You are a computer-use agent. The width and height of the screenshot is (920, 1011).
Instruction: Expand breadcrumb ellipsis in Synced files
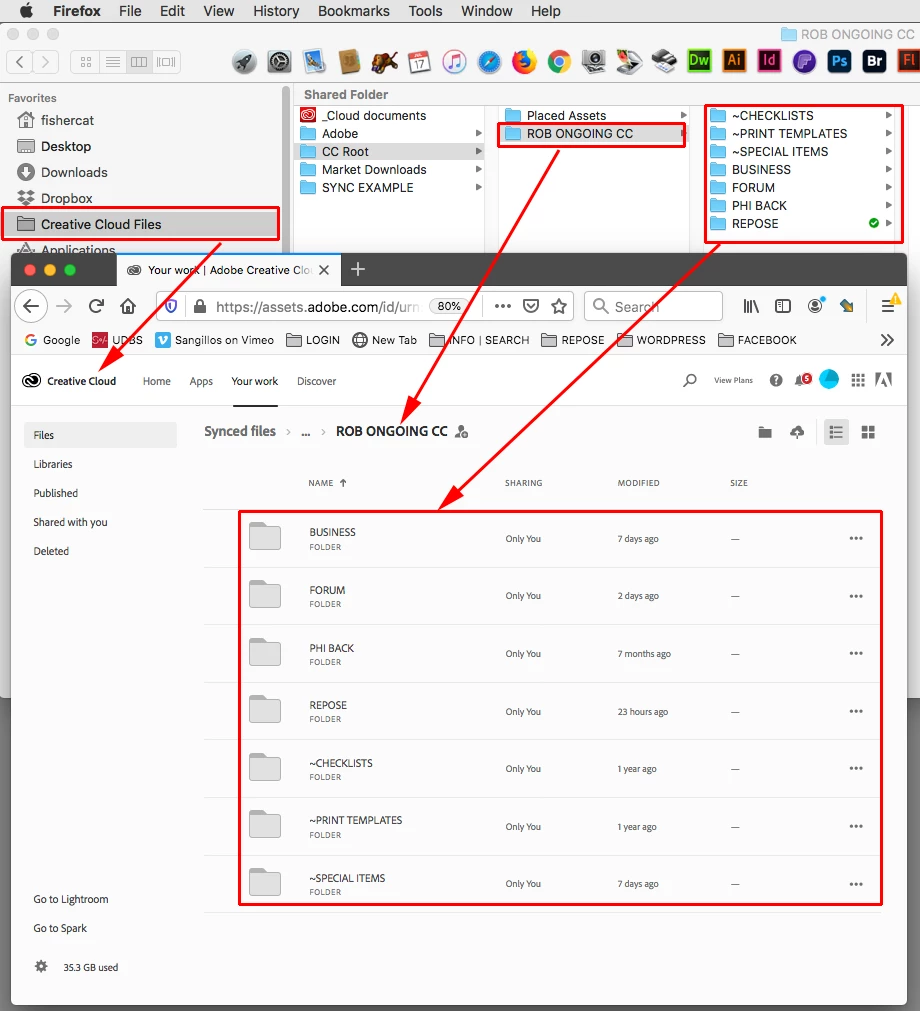click(x=306, y=433)
